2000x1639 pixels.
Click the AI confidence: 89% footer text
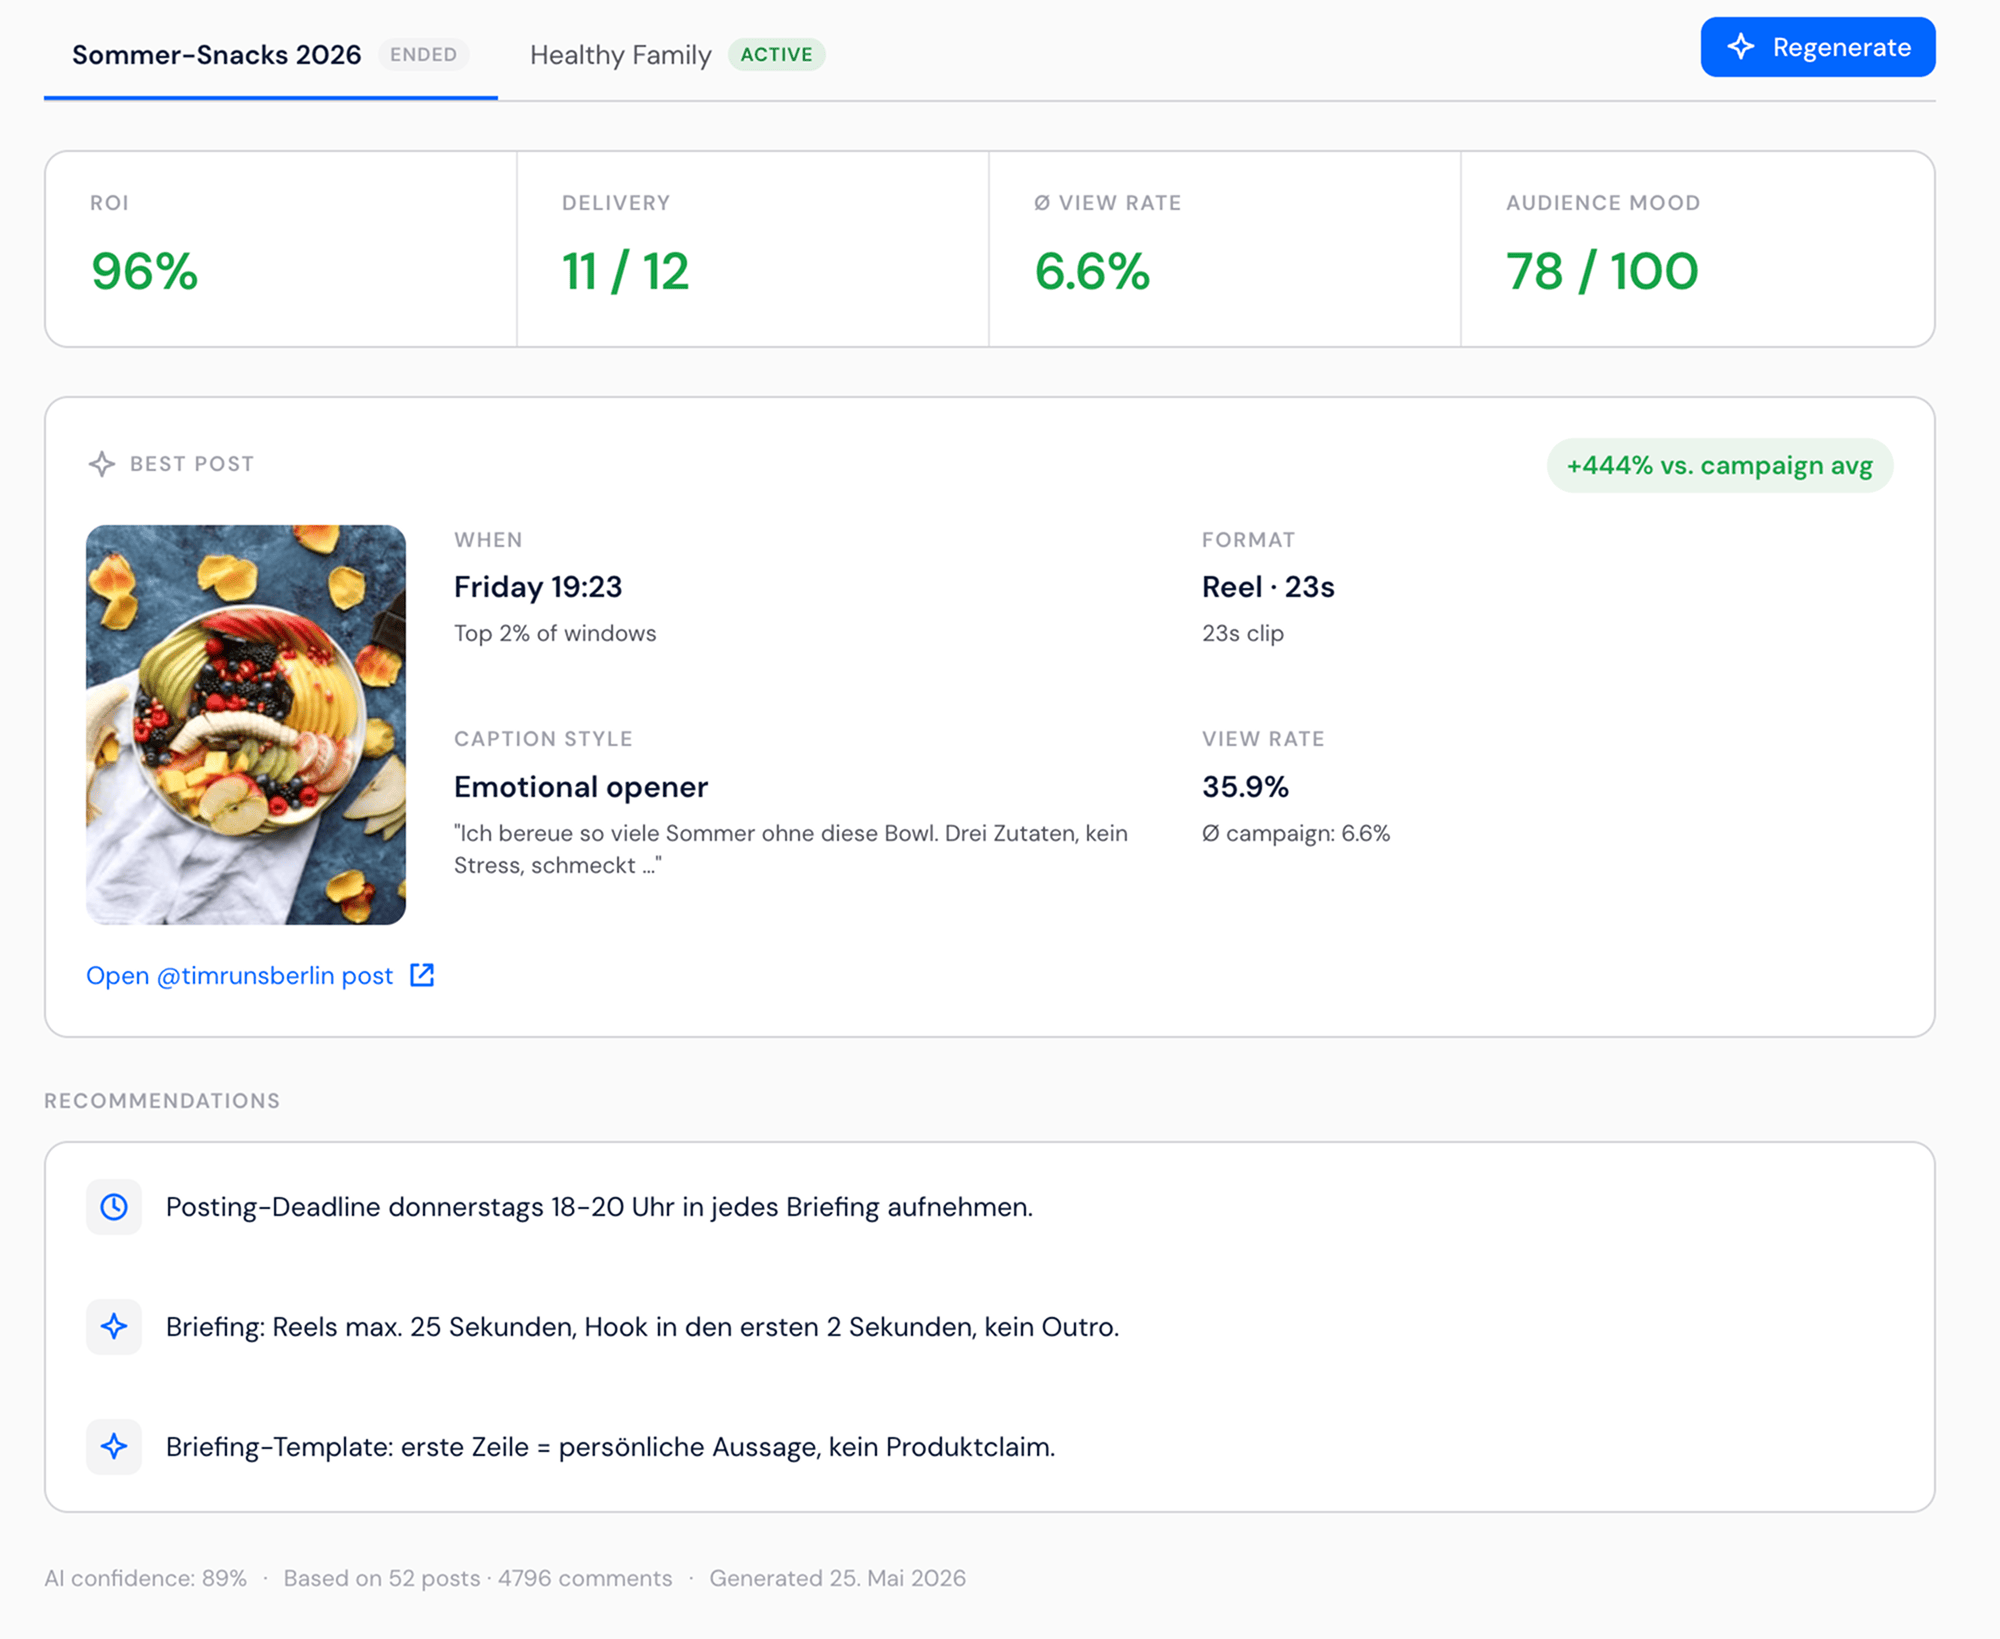pyautogui.click(x=145, y=1578)
